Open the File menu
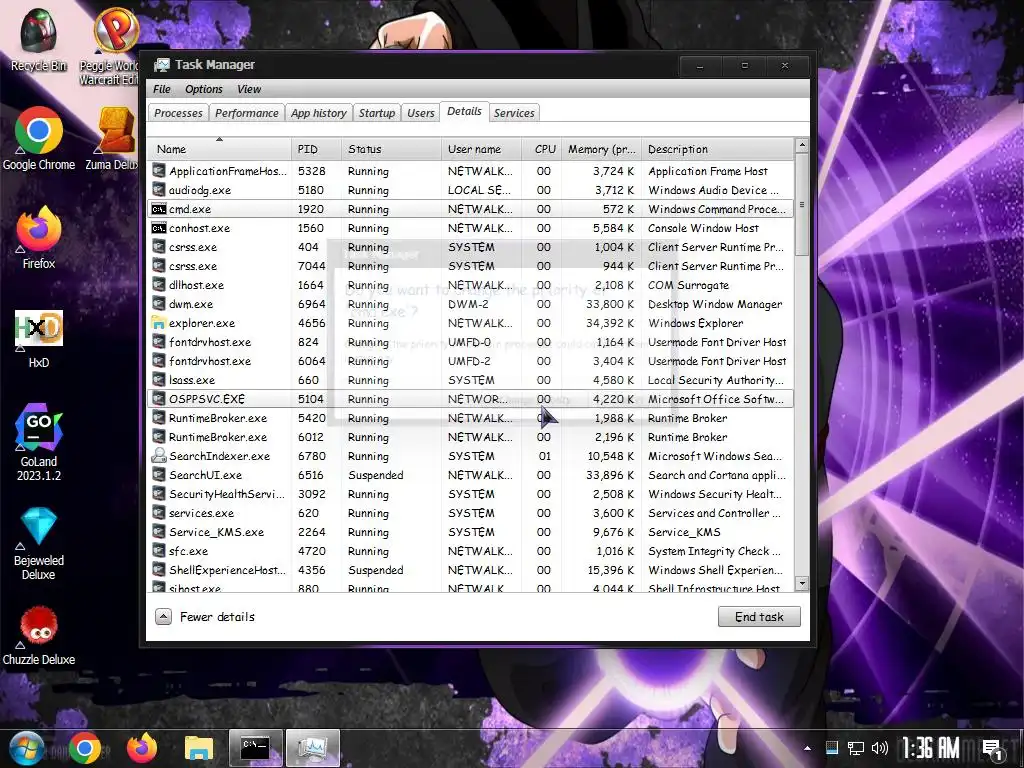The width and height of the screenshot is (1024, 768). point(161,89)
